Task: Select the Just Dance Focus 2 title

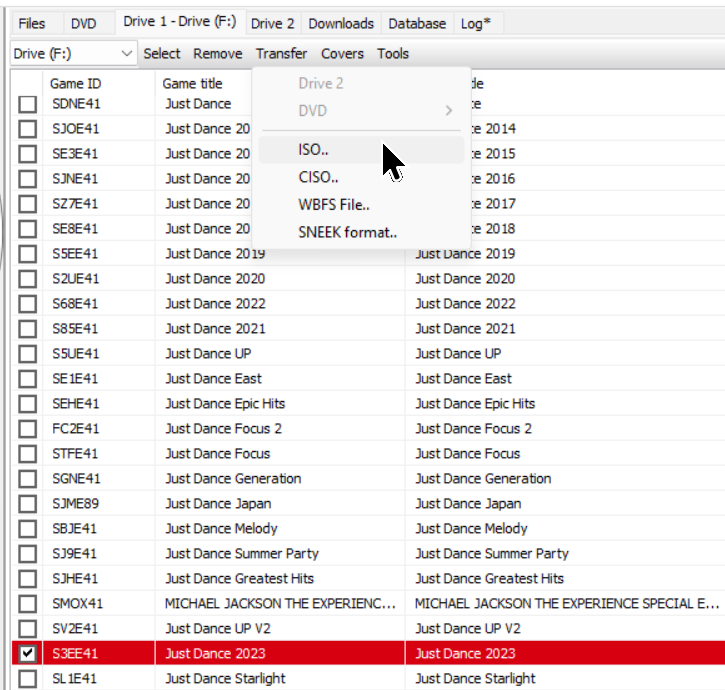Action: (224, 429)
